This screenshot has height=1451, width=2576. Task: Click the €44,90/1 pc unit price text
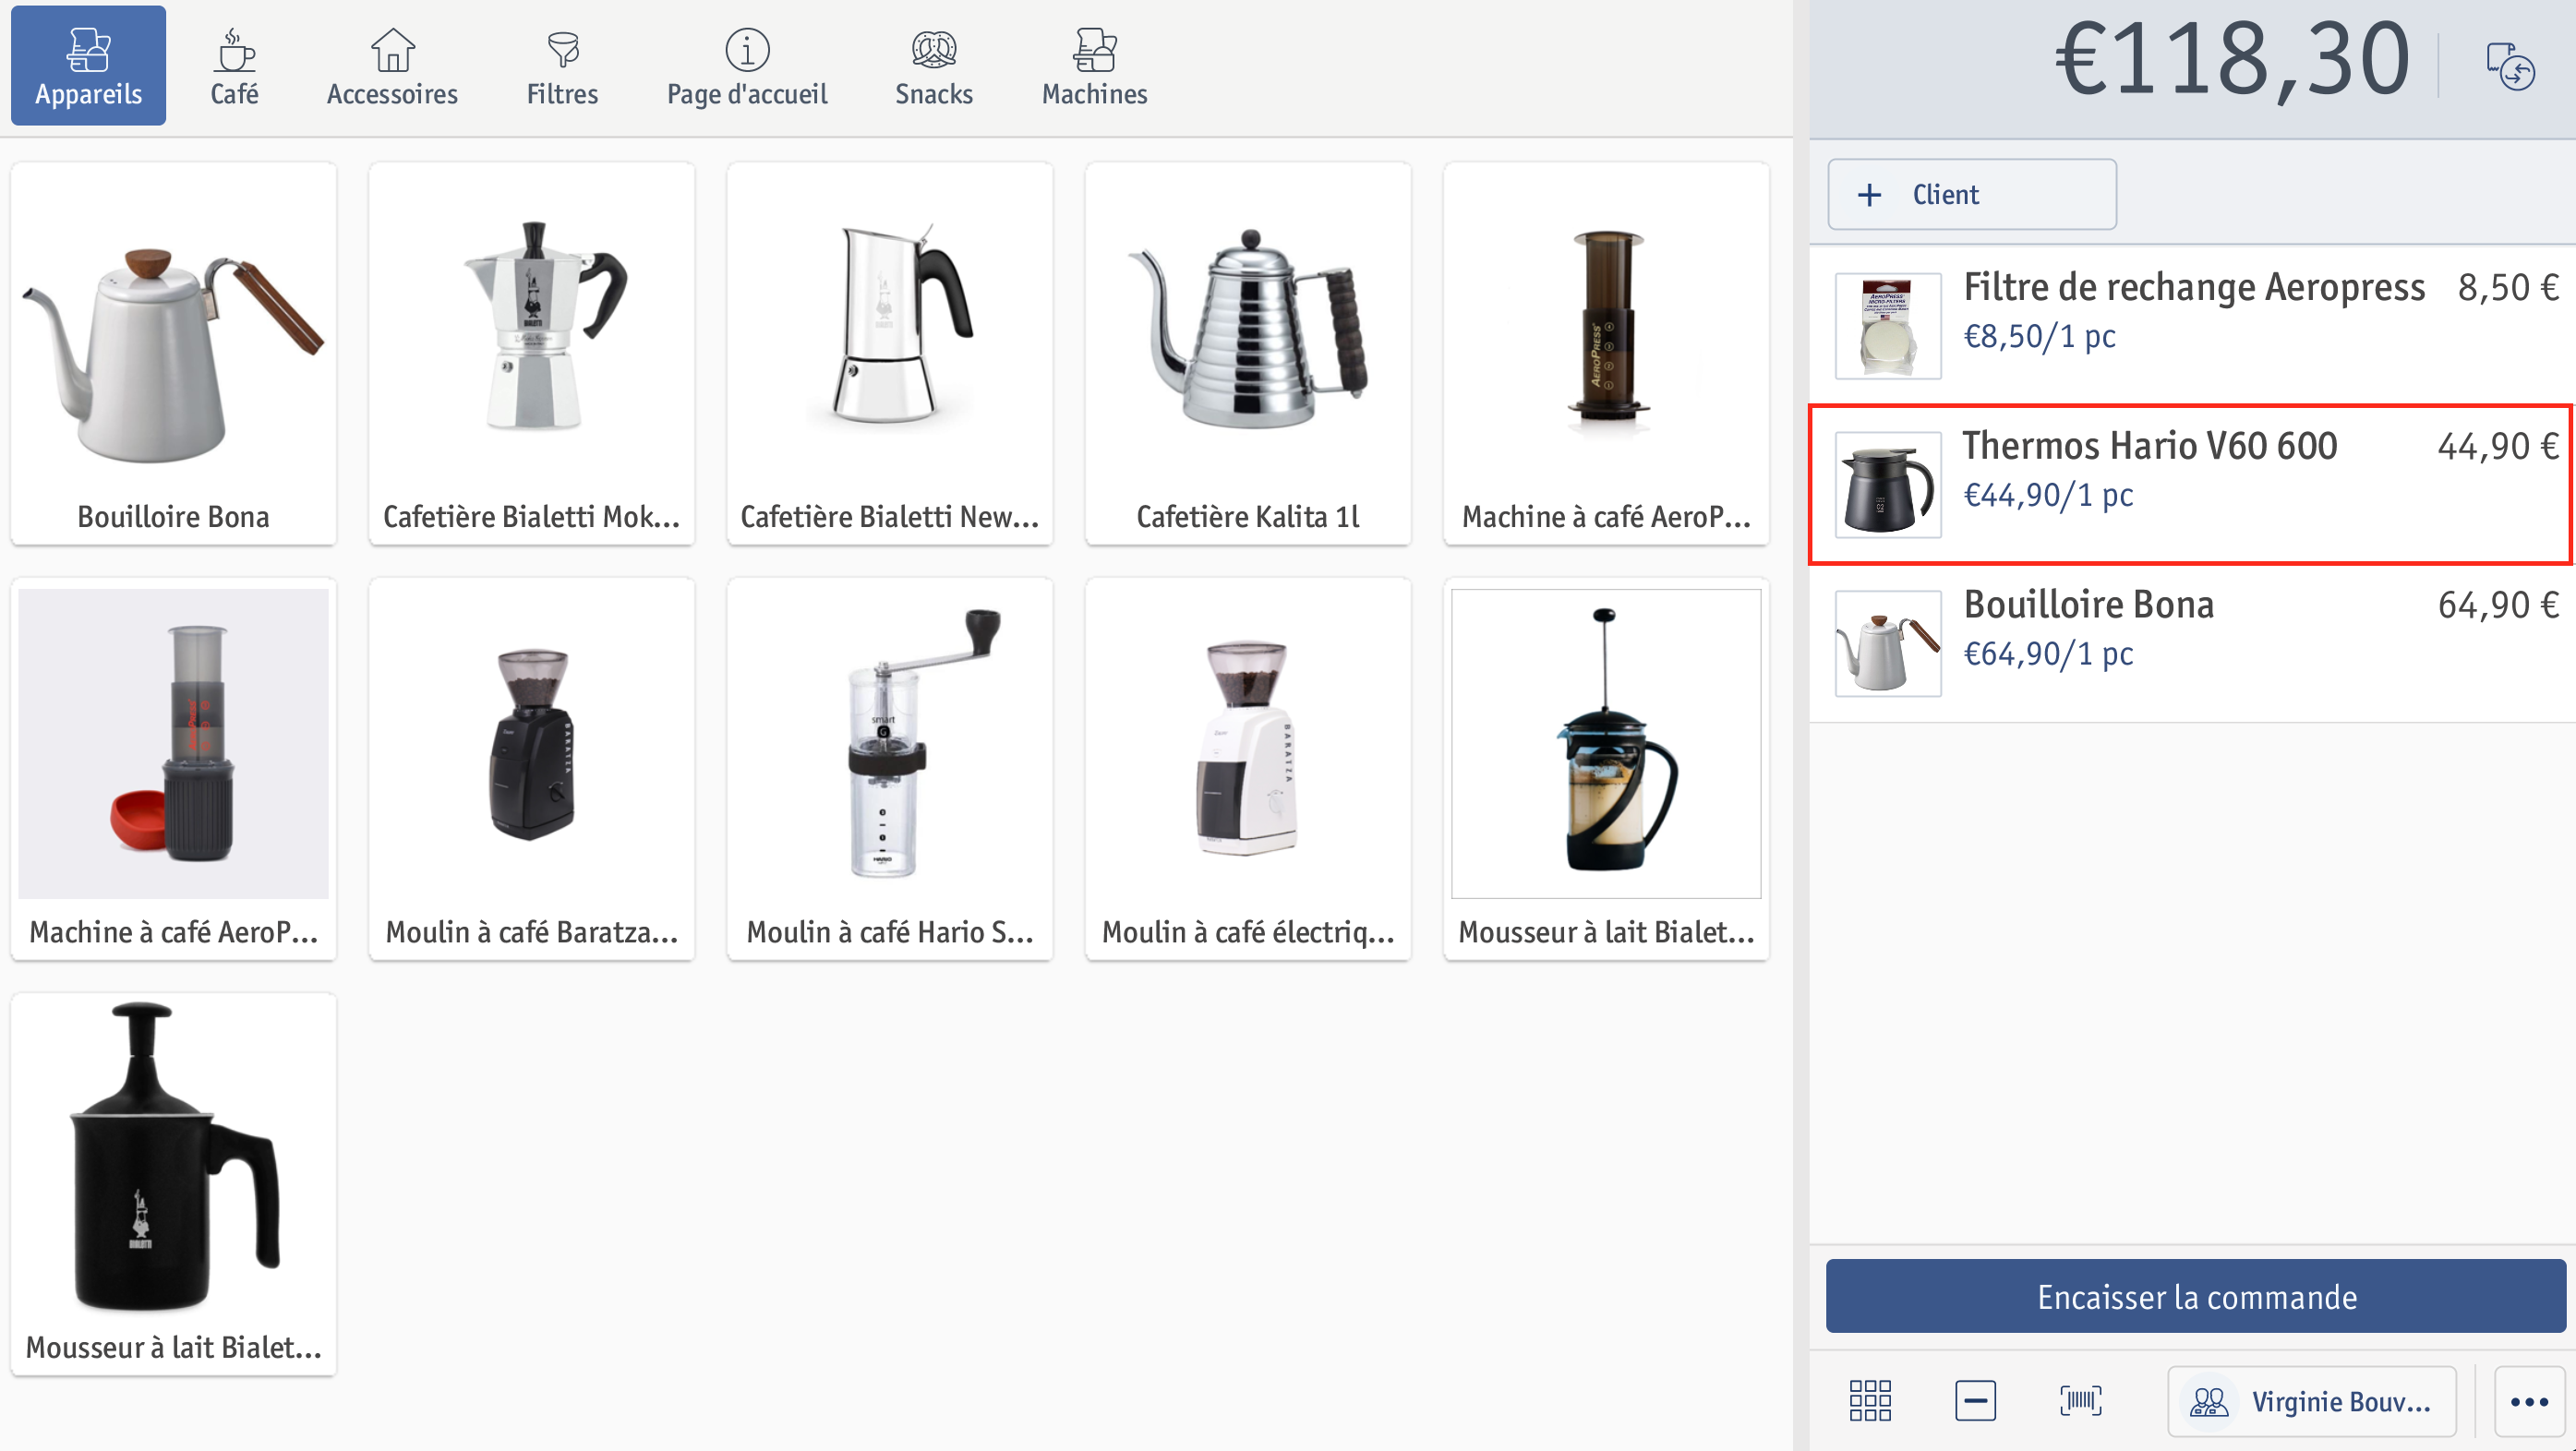click(x=2048, y=495)
